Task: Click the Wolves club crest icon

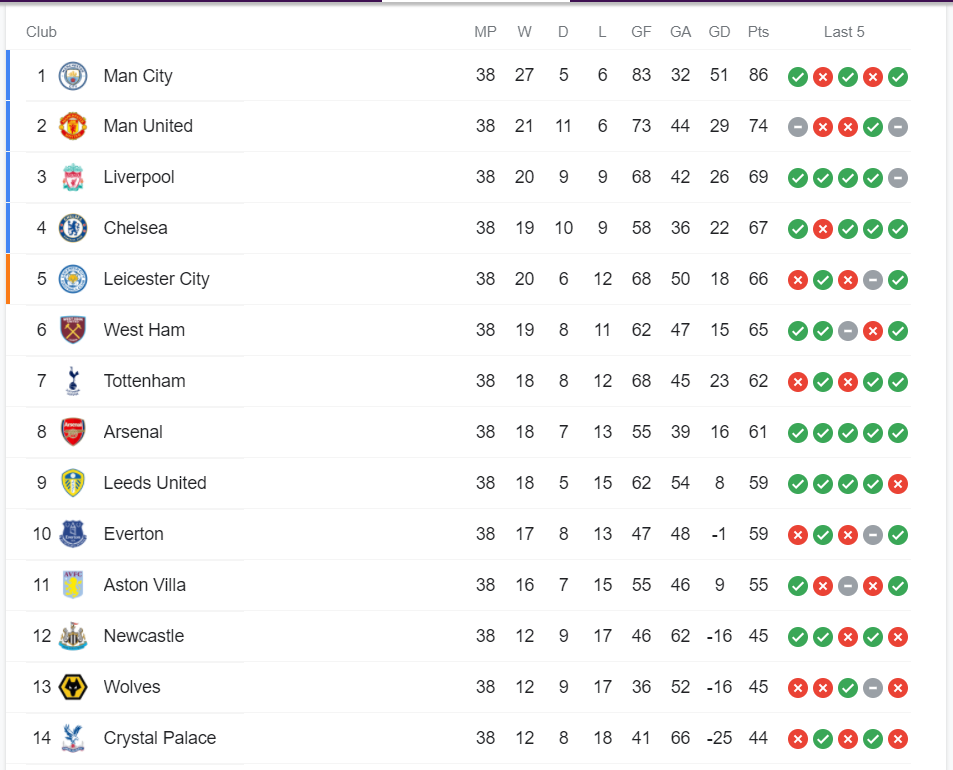Action: point(73,687)
